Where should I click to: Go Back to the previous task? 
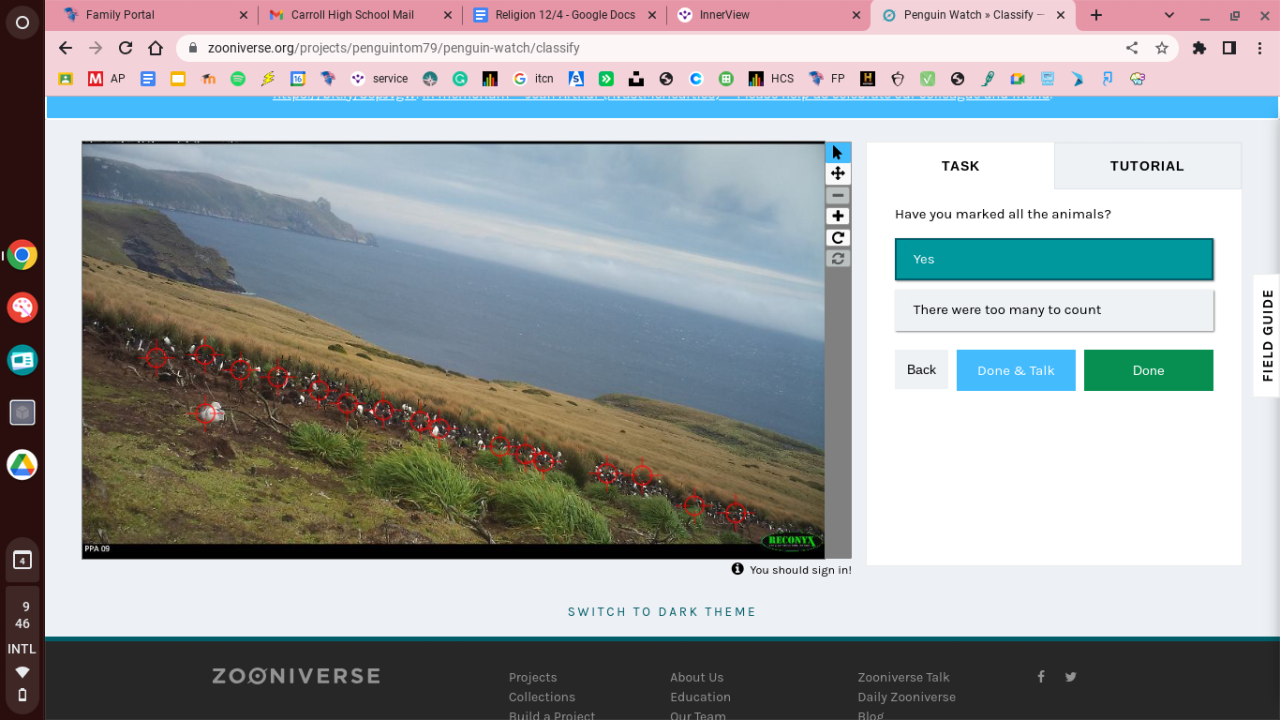pos(921,370)
